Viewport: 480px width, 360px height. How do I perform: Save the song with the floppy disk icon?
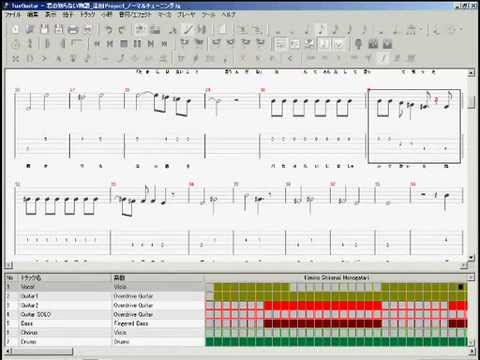coord(44,29)
